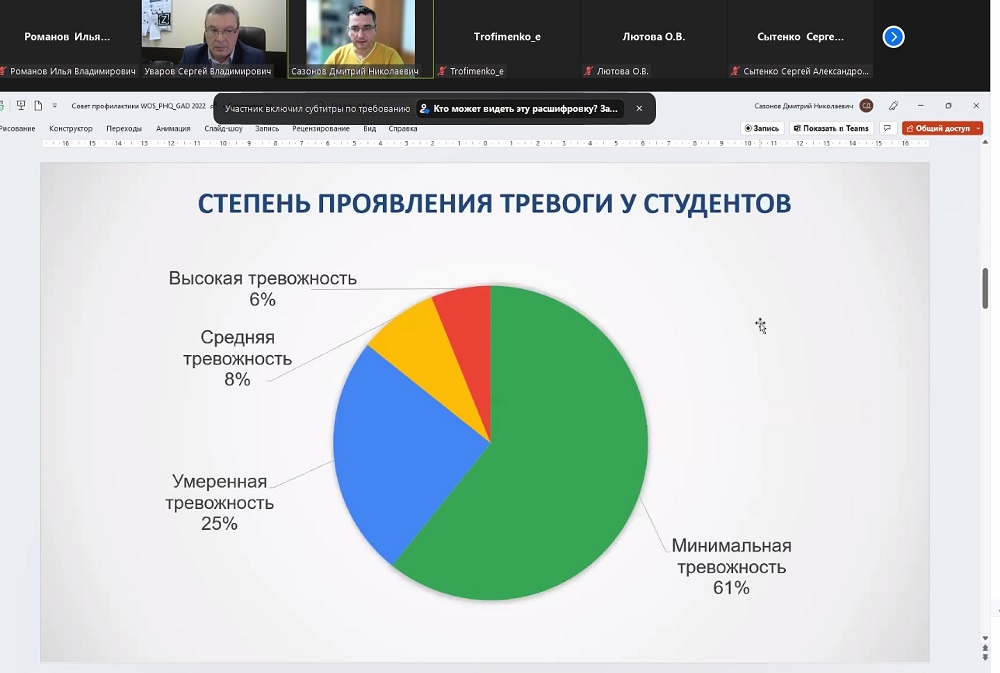
Task: Click the vertical scrollbar thumb
Action: coord(985,289)
